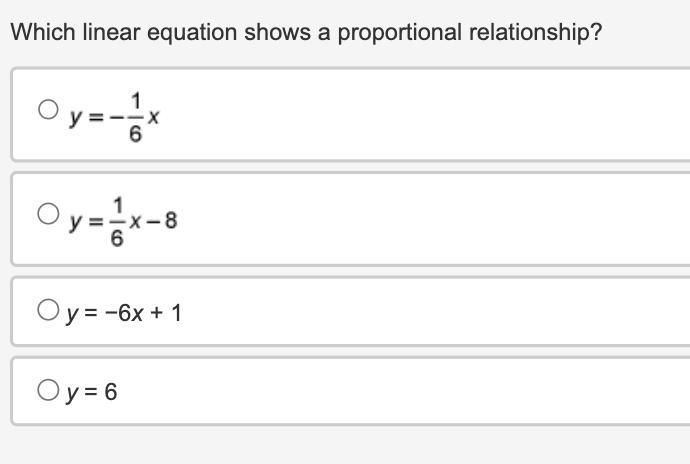Click the equation text y = 1/6 x − 8
Viewport: 690px width, 464px height.
pos(123,221)
